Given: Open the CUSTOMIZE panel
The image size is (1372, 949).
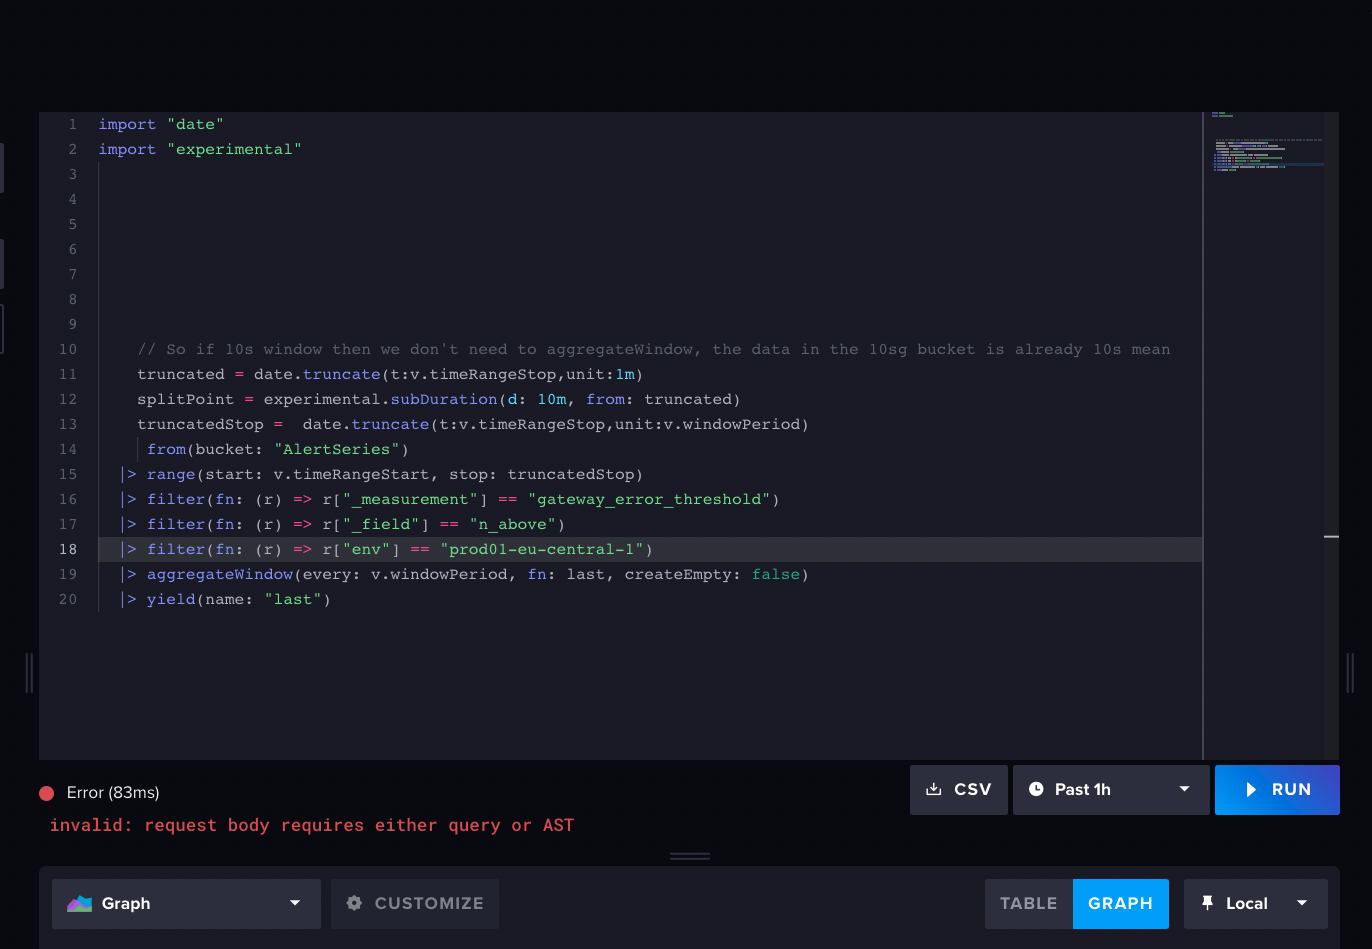Looking at the screenshot, I should click(x=414, y=903).
